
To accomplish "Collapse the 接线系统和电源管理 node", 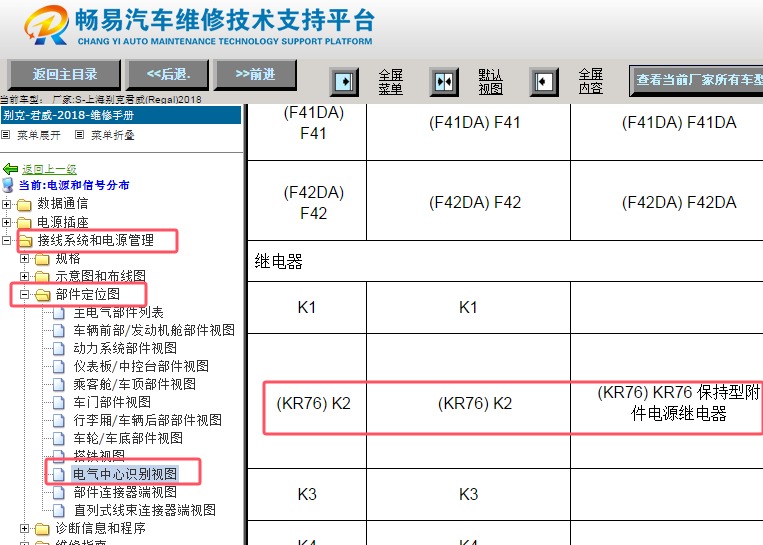I will pyautogui.click(x=6, y=240).
